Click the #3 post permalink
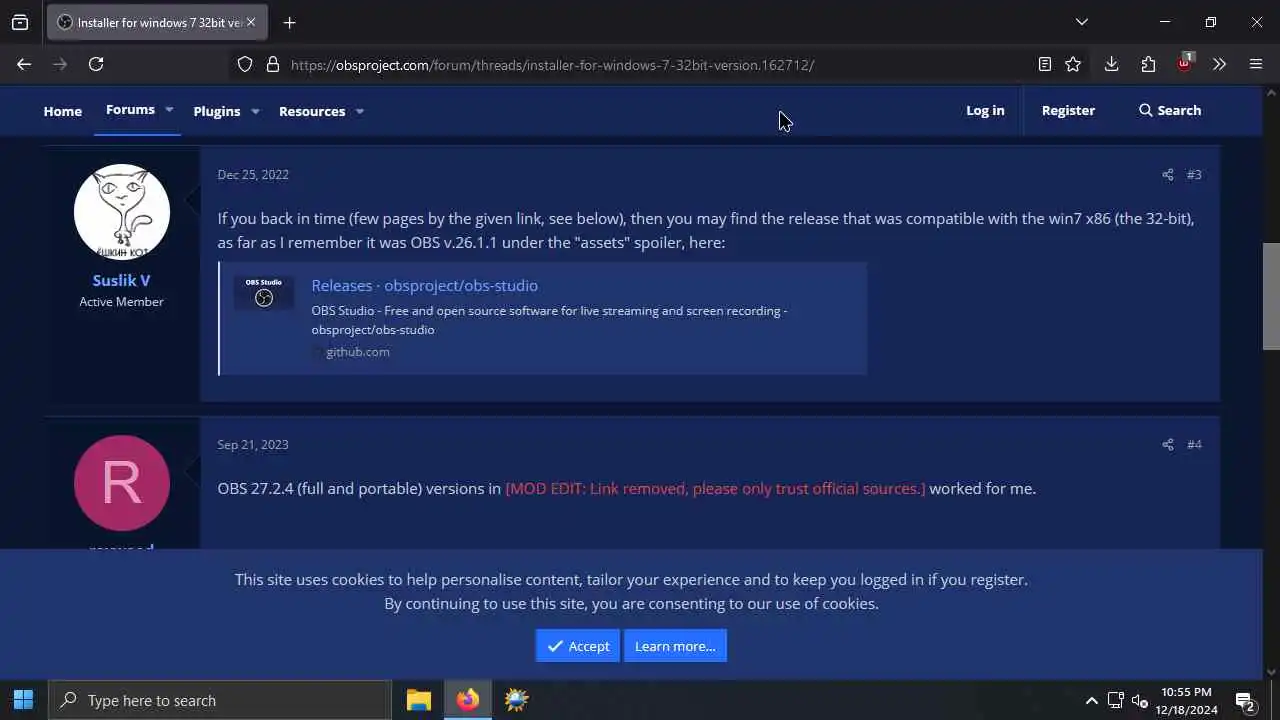1280x720 pixels. pos(1194,175)
